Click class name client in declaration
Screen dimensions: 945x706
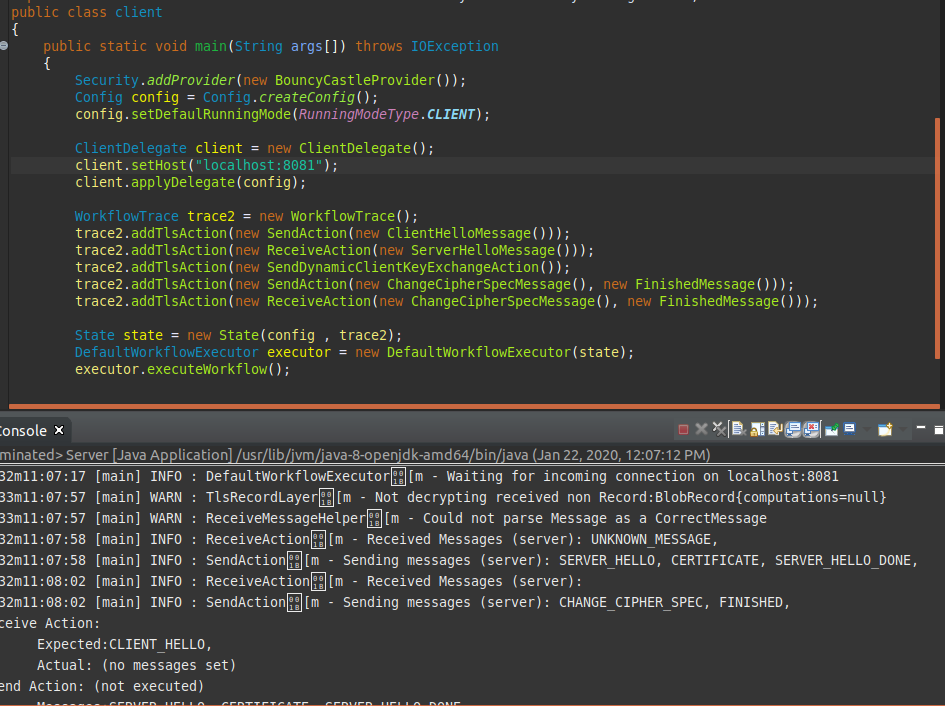pyautogui.click(x=139, y=12)
